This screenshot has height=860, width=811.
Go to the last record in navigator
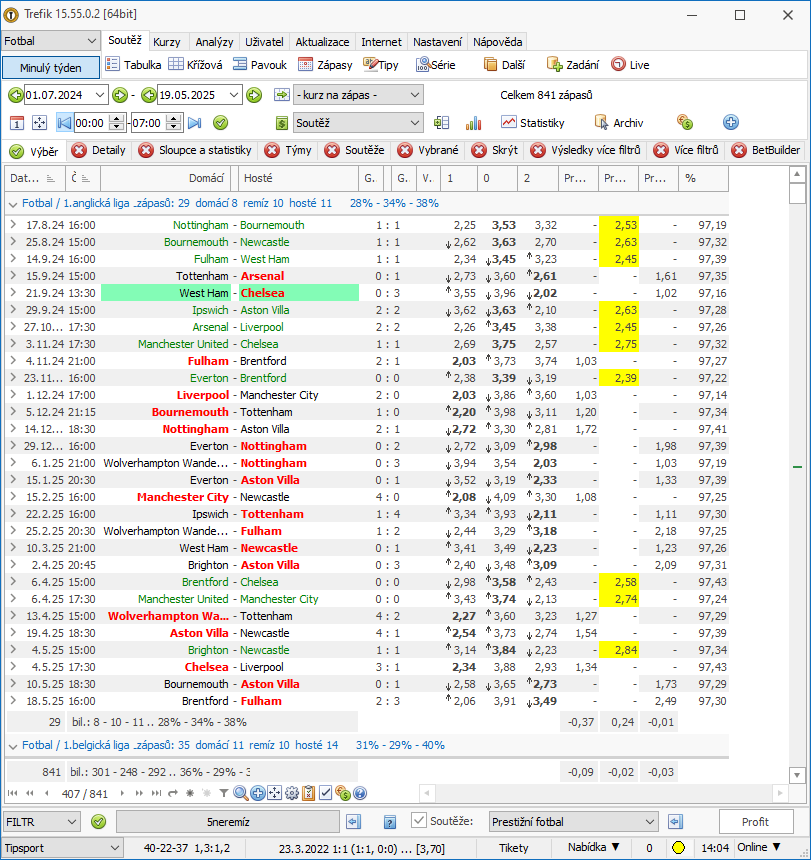pos(156,793)
